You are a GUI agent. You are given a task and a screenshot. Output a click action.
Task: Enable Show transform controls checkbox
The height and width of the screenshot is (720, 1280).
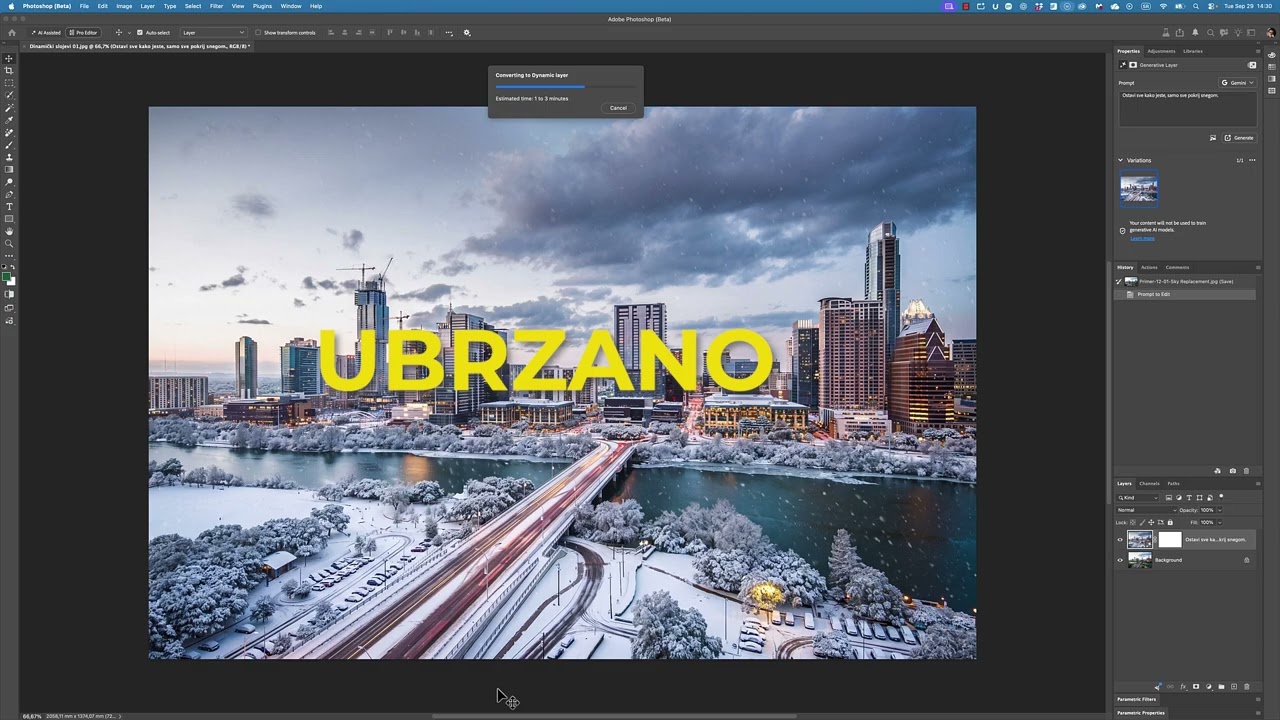(258, 33)
